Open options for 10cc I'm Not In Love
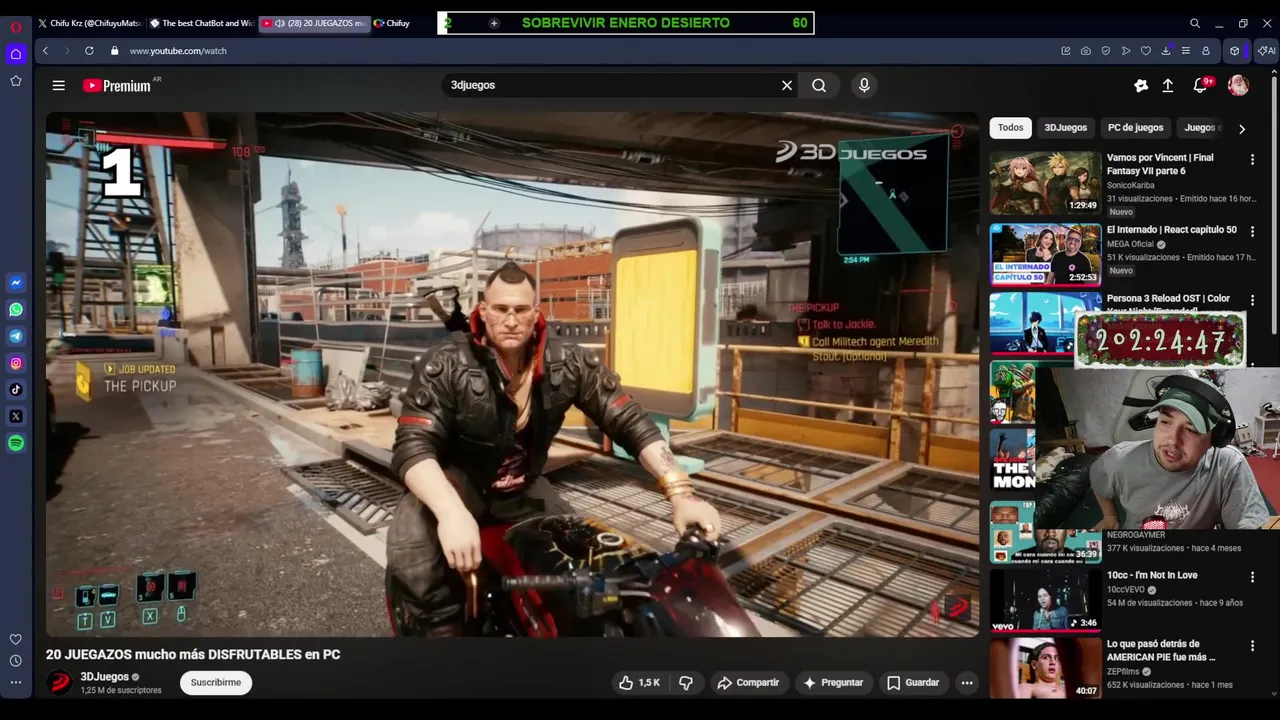1280x720 pixels. click(1252, 577)
